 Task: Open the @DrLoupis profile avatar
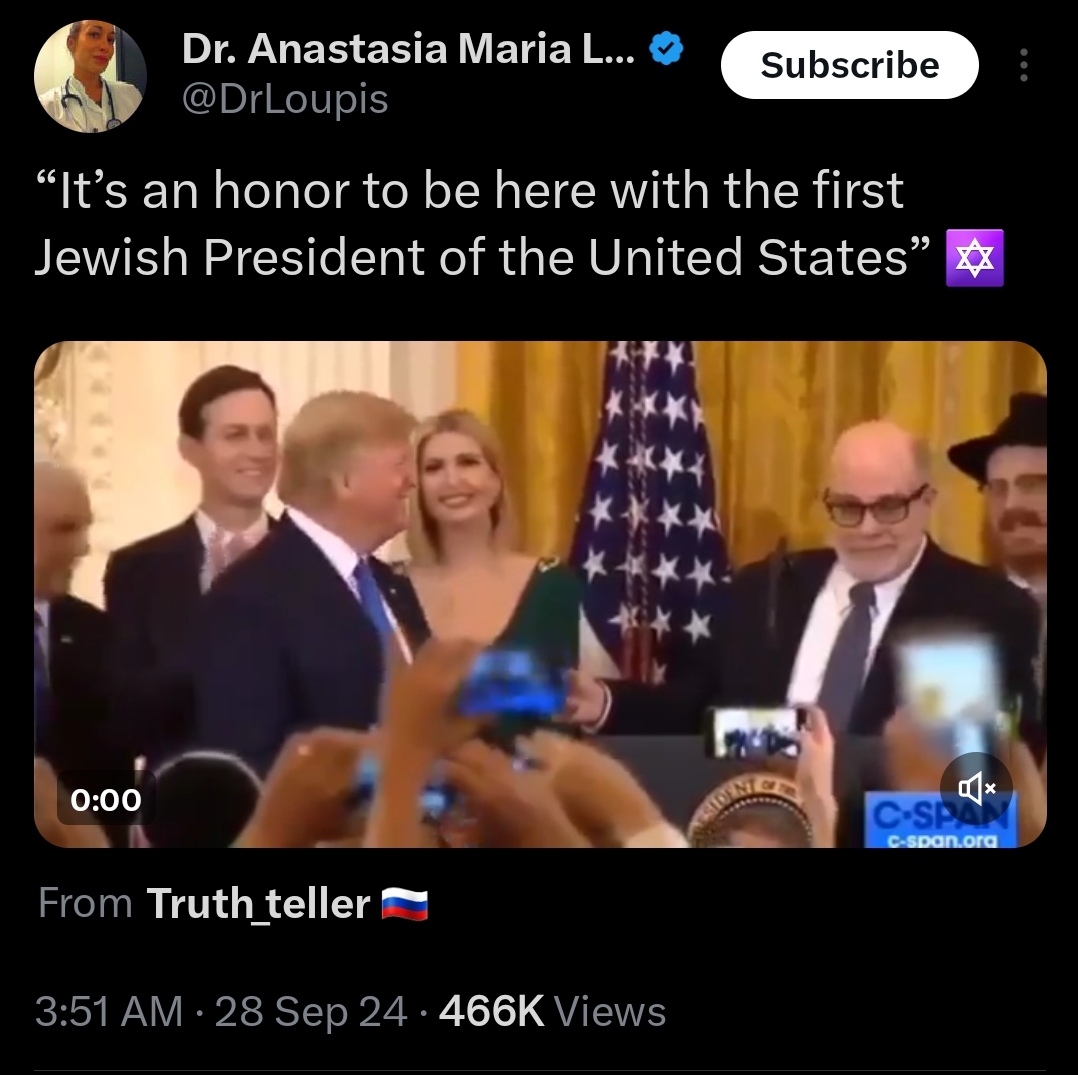tap(90, 76)
